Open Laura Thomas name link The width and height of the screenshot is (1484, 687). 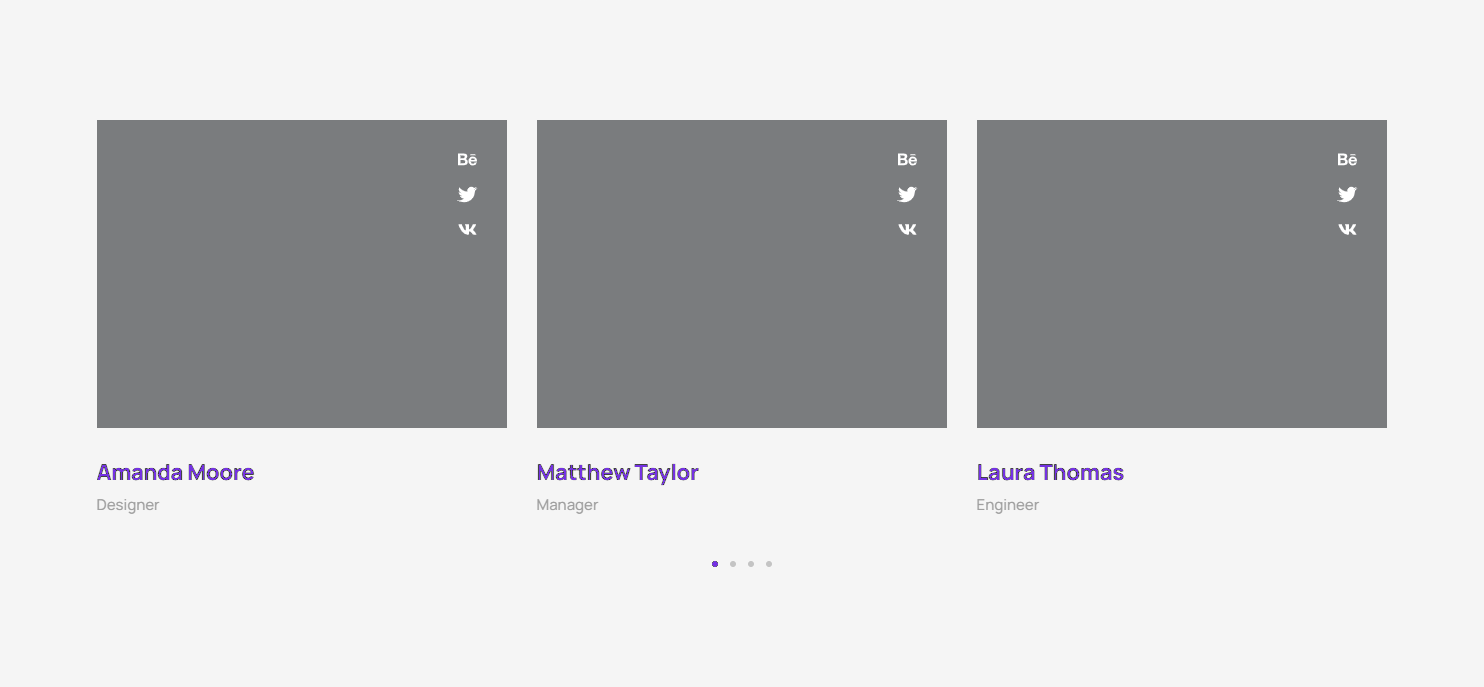1050,472
